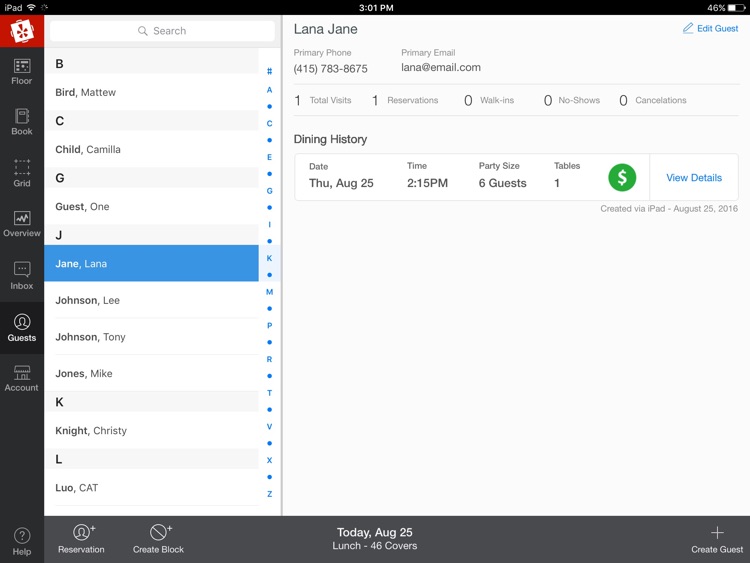Jump to letter A in index
750x563 pixels.
269,89
